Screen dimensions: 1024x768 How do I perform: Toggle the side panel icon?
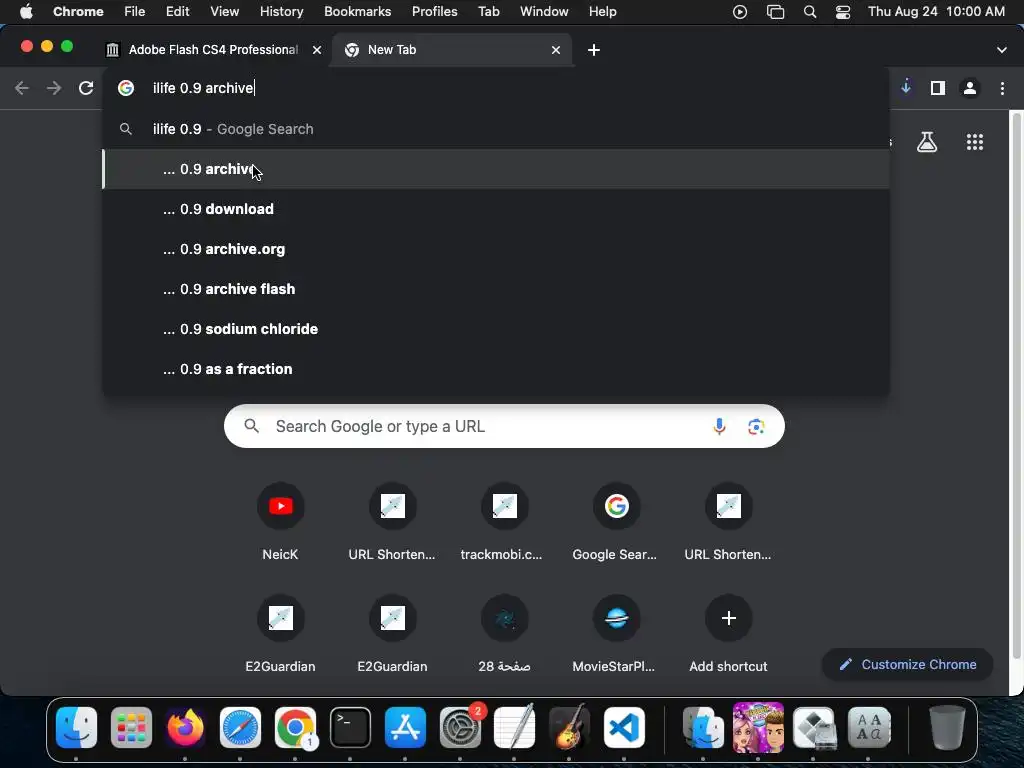coord(938,88)
